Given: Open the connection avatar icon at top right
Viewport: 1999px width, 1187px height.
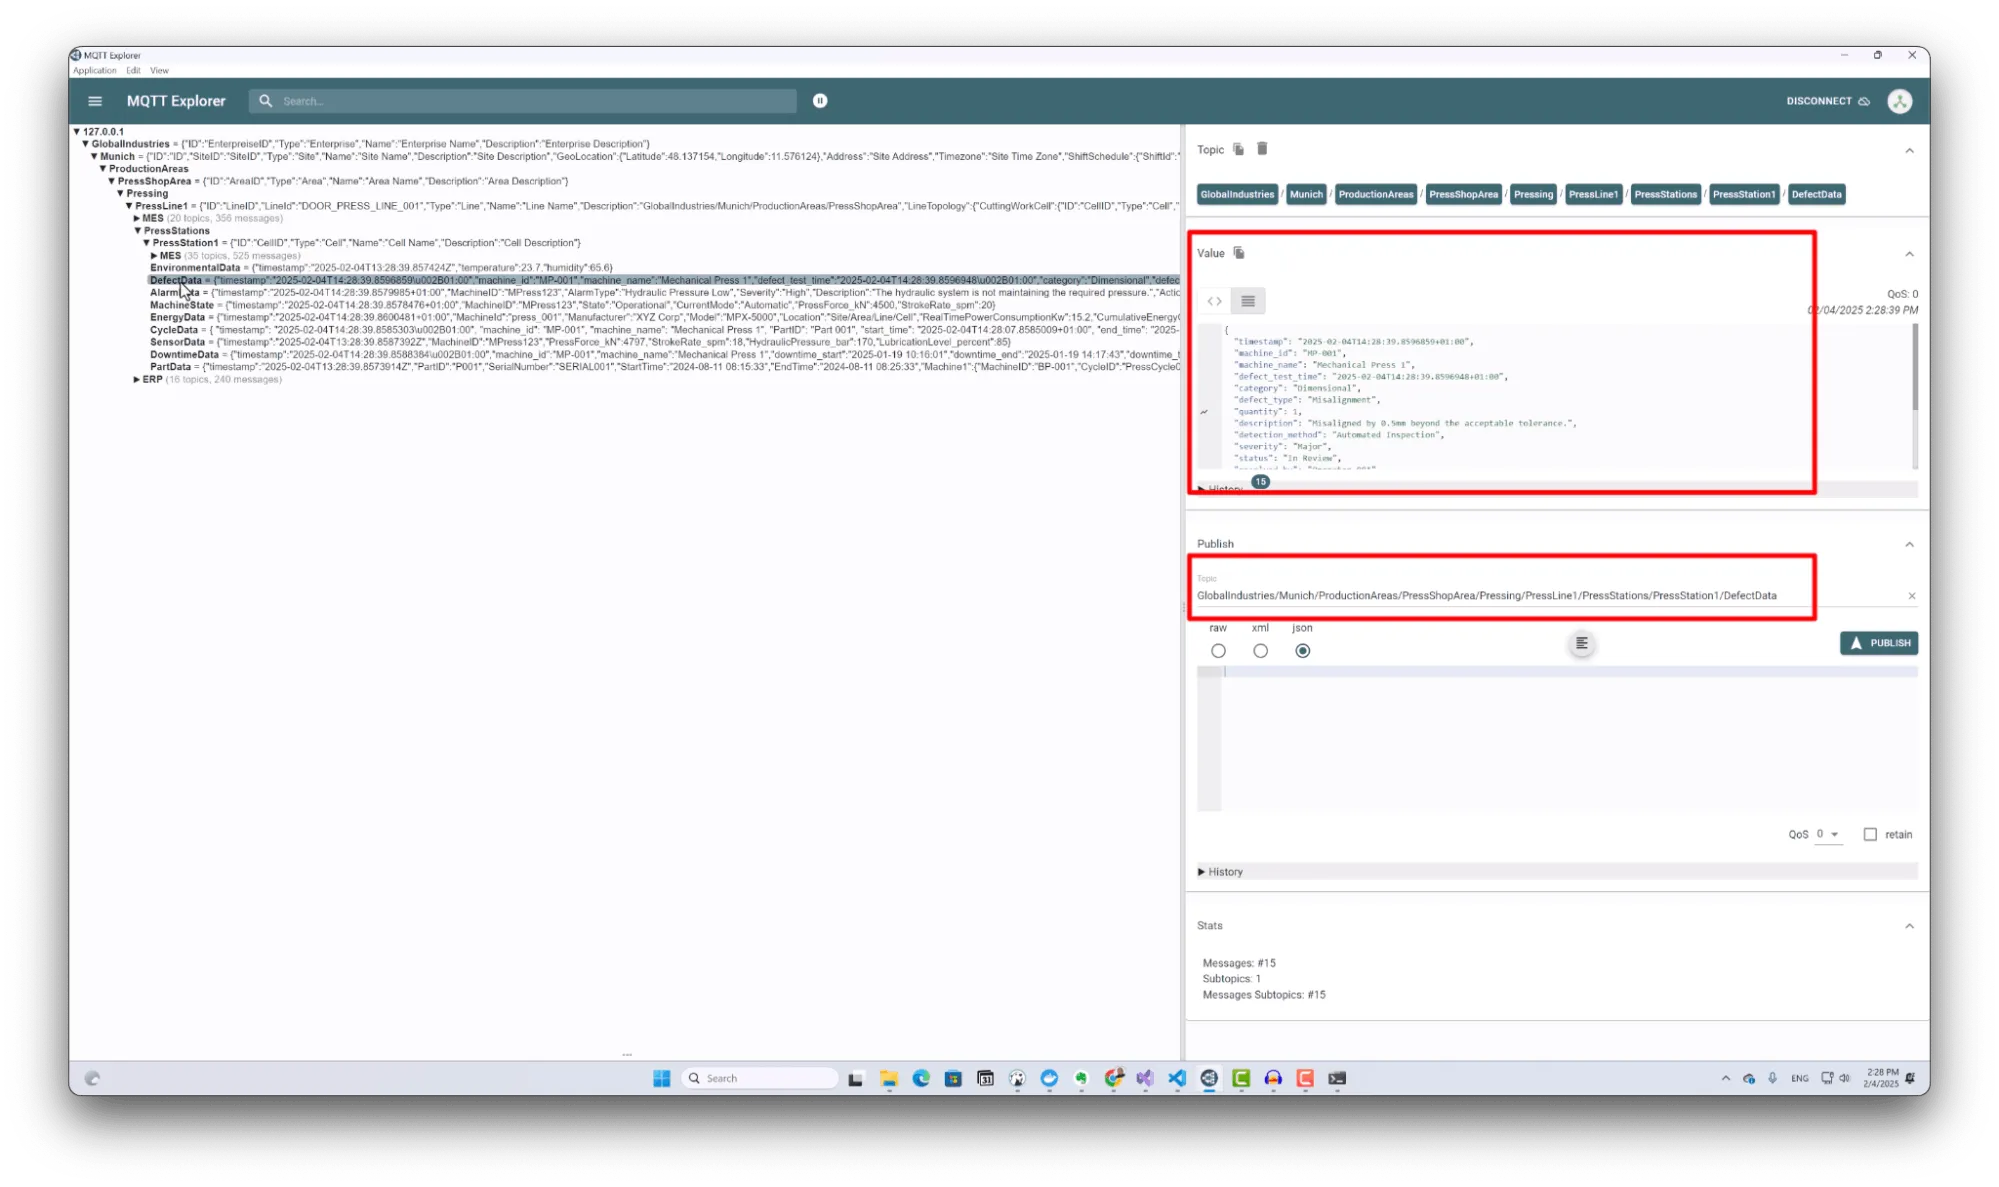Looking at the screenshot, I should pyautogui.click(x=1899, y=101).
